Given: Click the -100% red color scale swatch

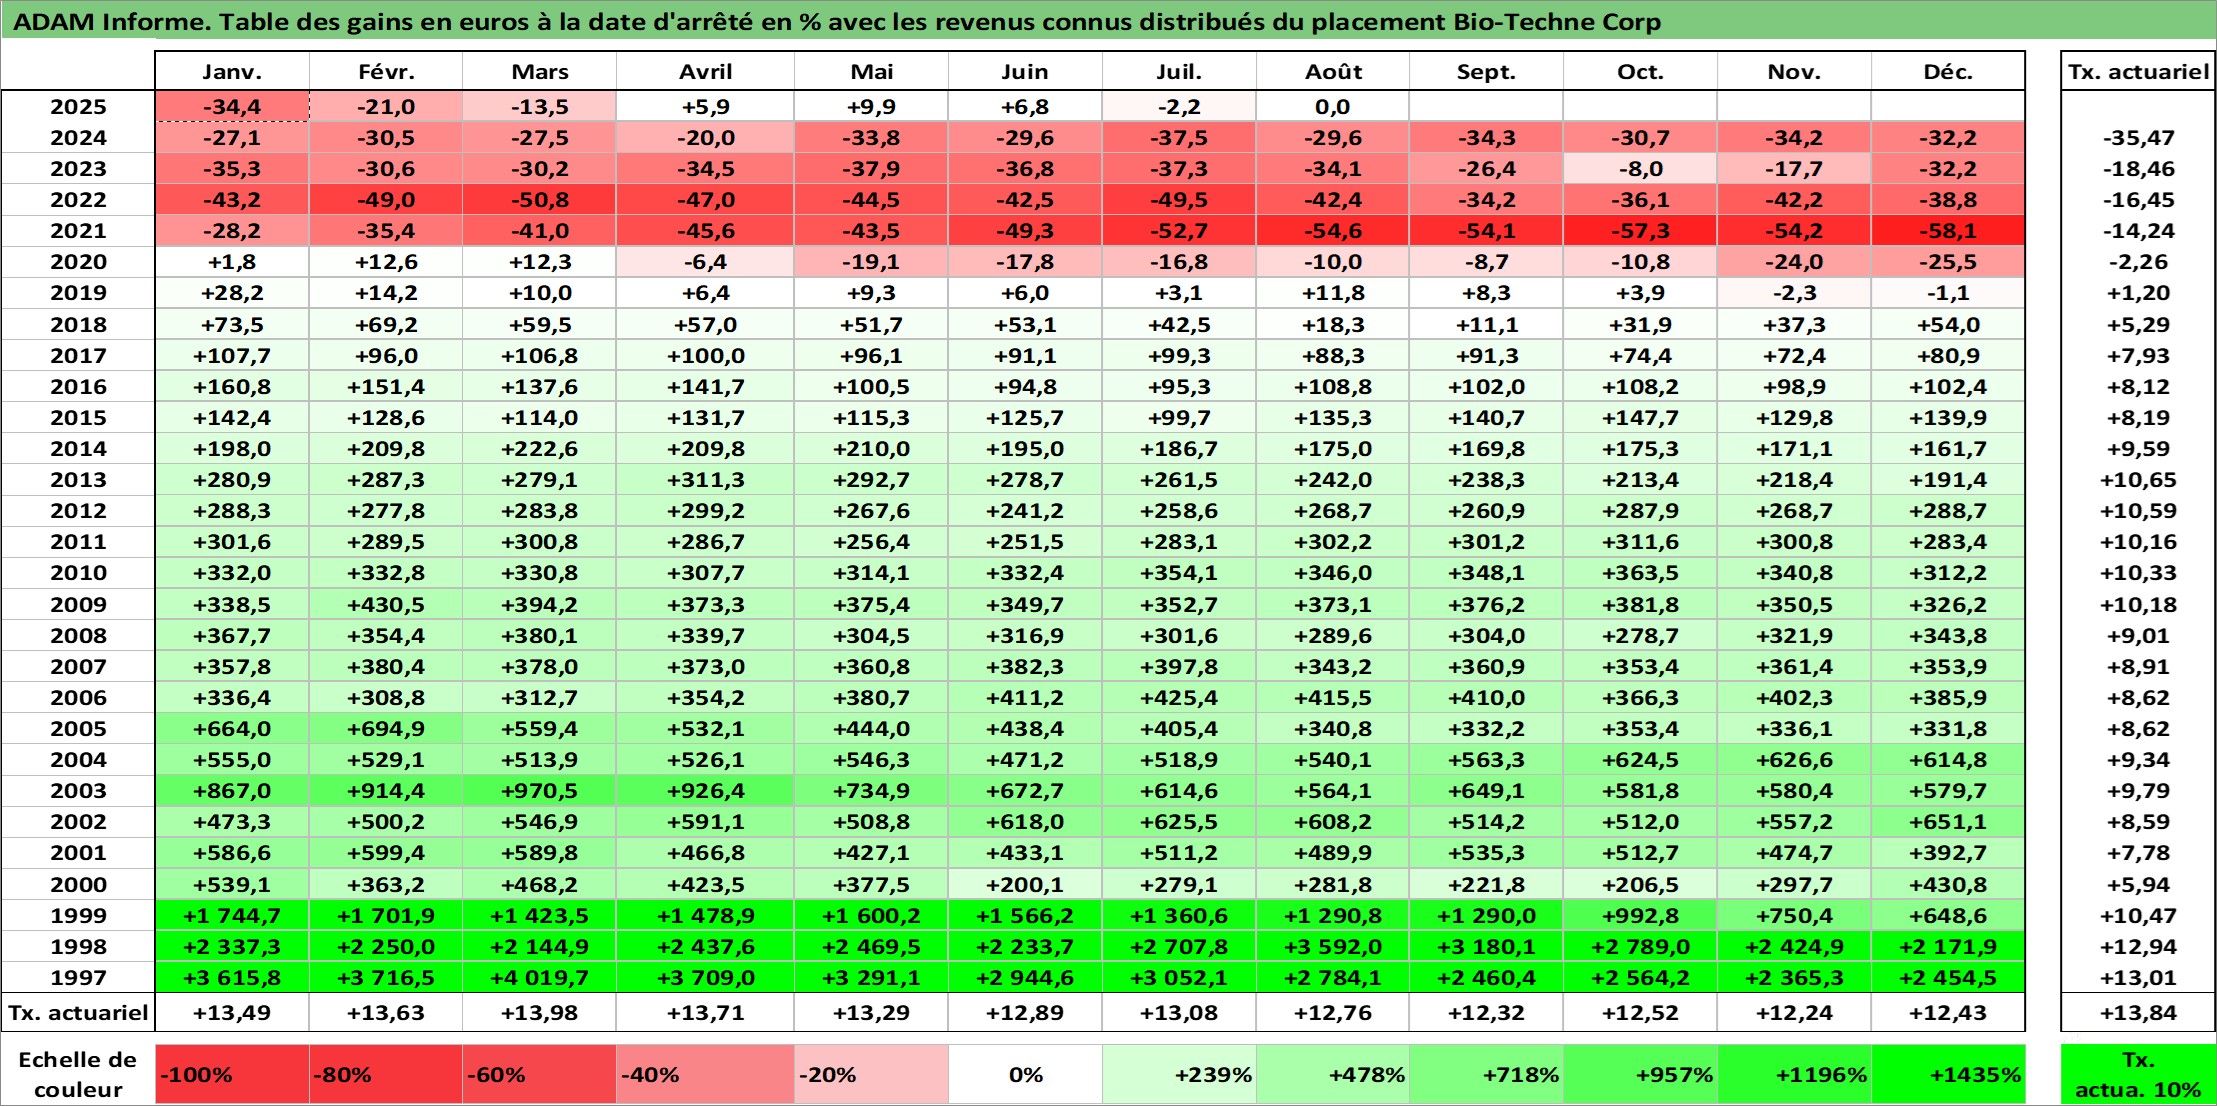Looking at the screenshot, I should (232, 1075).
